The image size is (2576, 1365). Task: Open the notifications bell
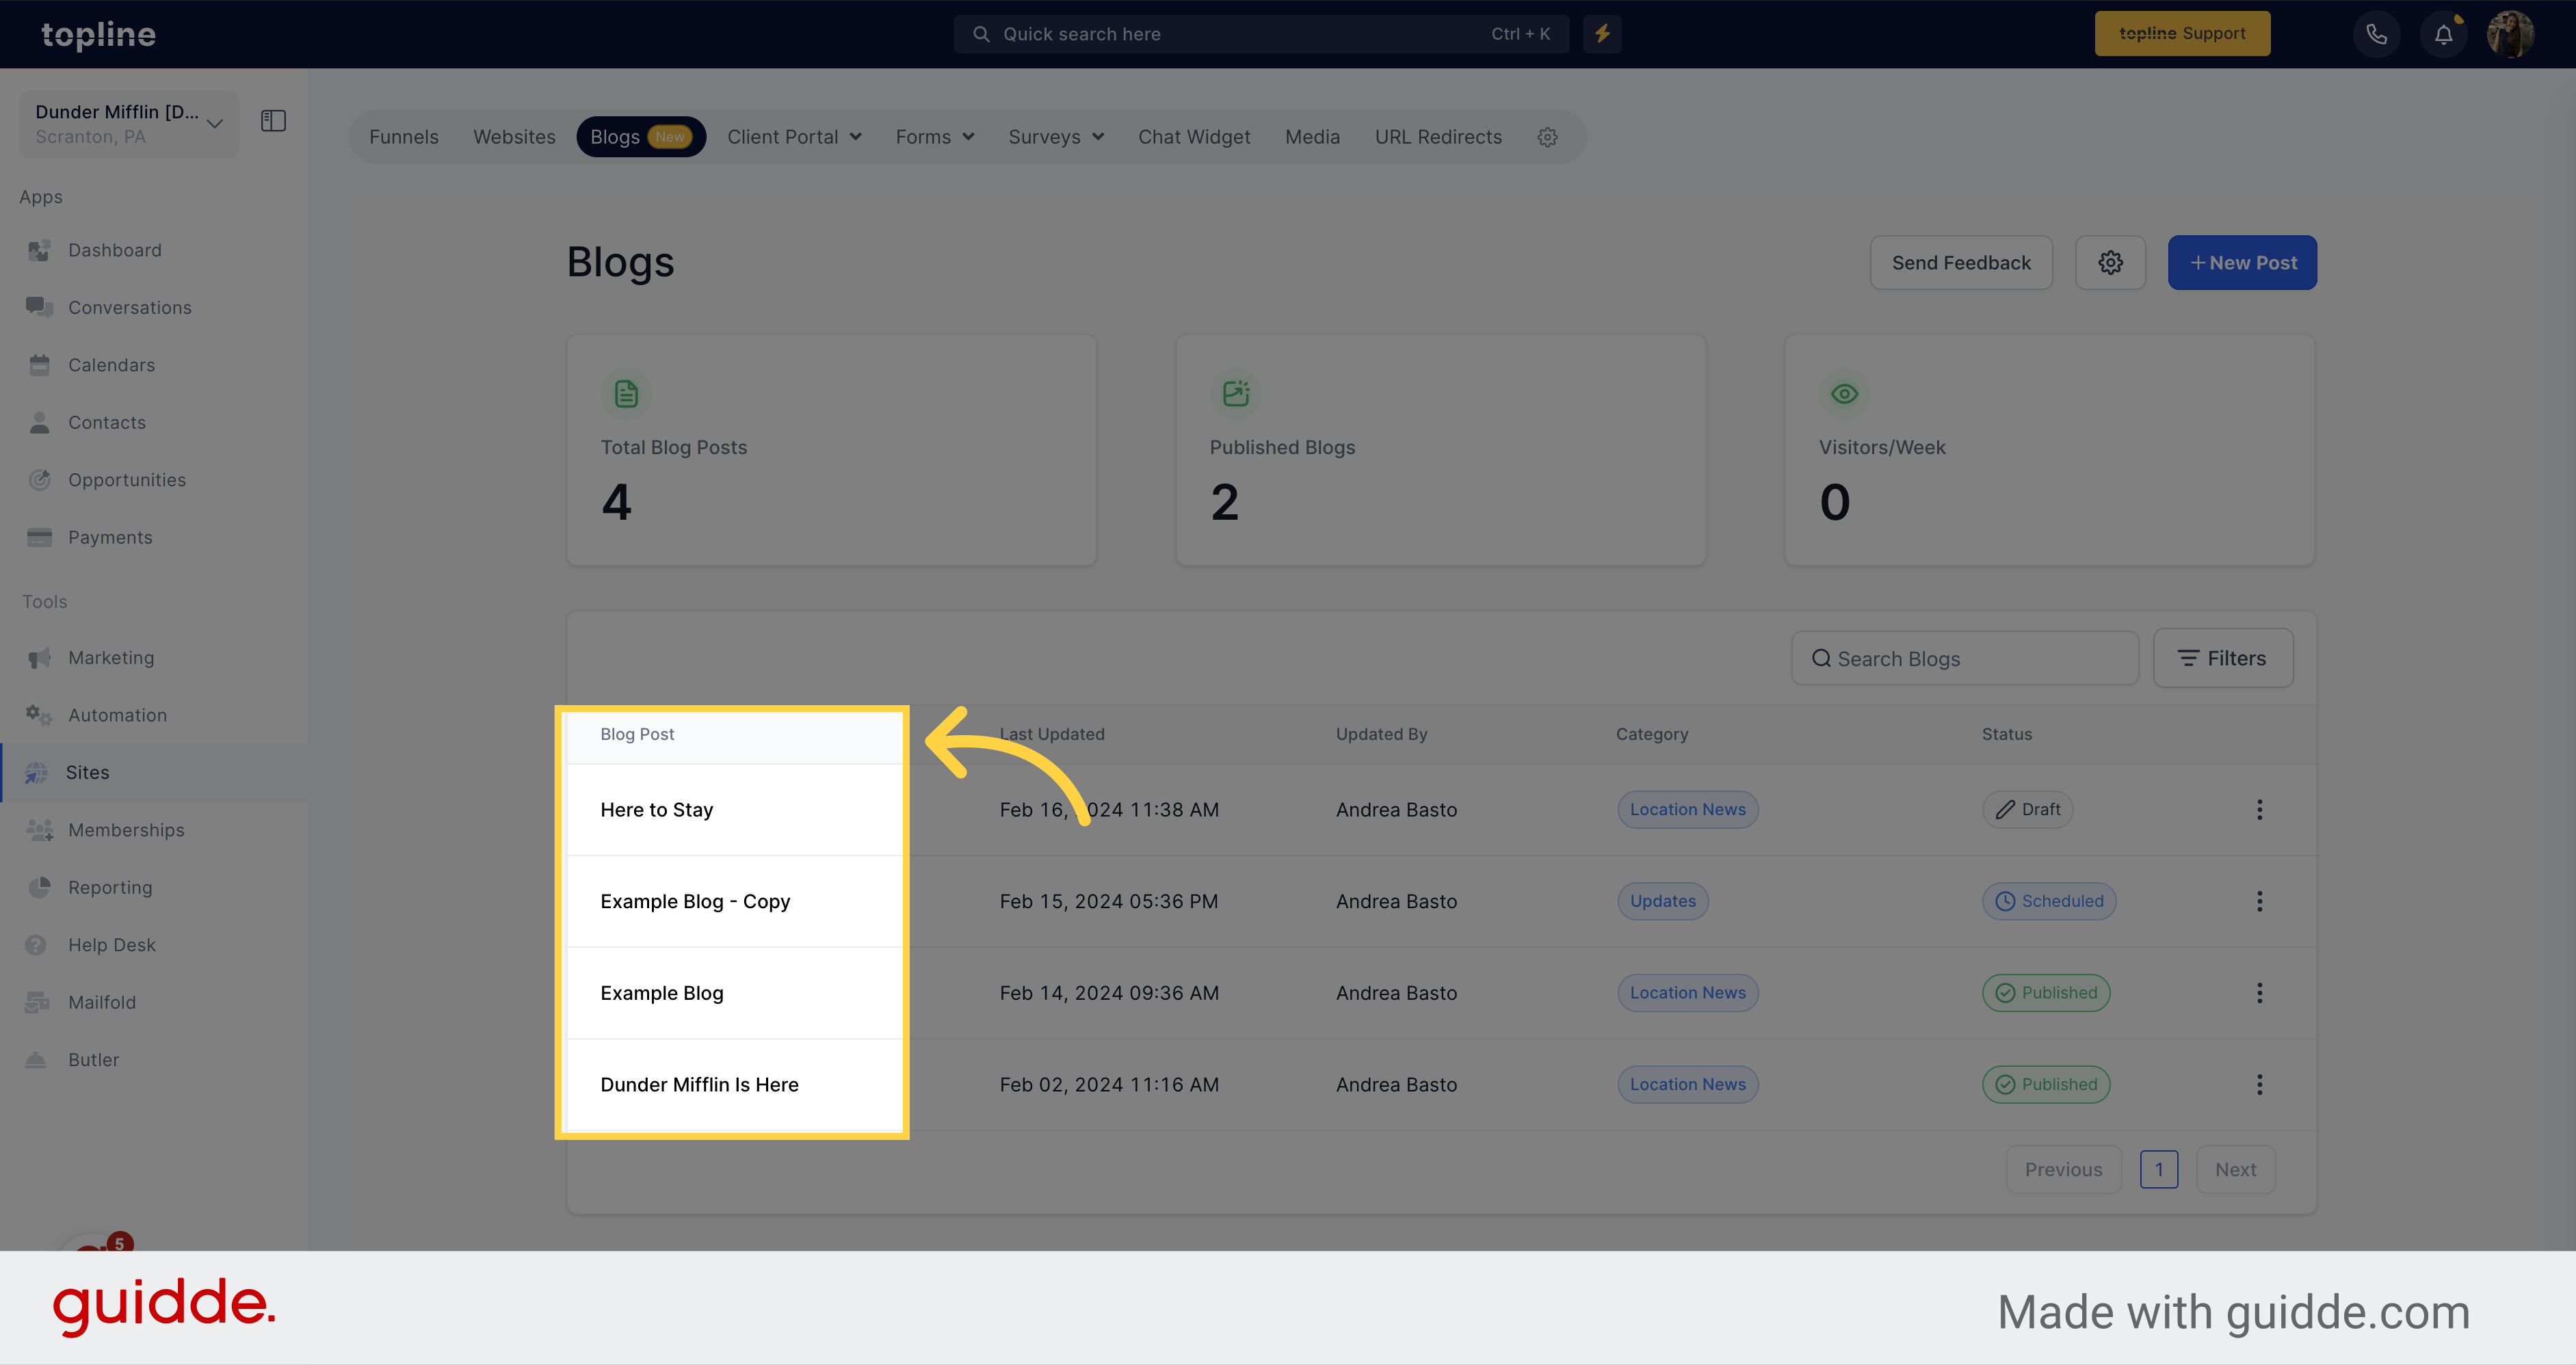click(2443, 34)
